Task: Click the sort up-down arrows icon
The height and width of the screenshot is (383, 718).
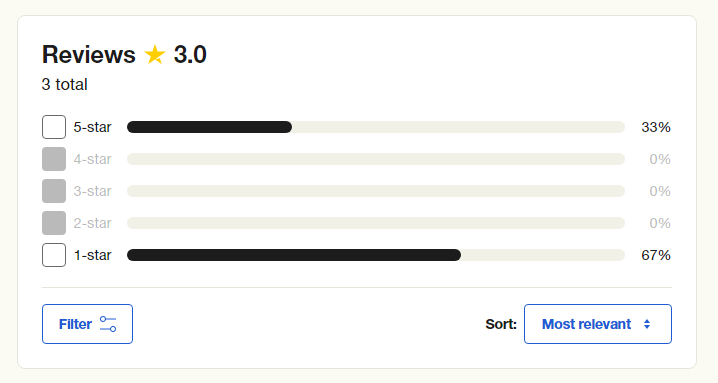Action: [647, 324]
